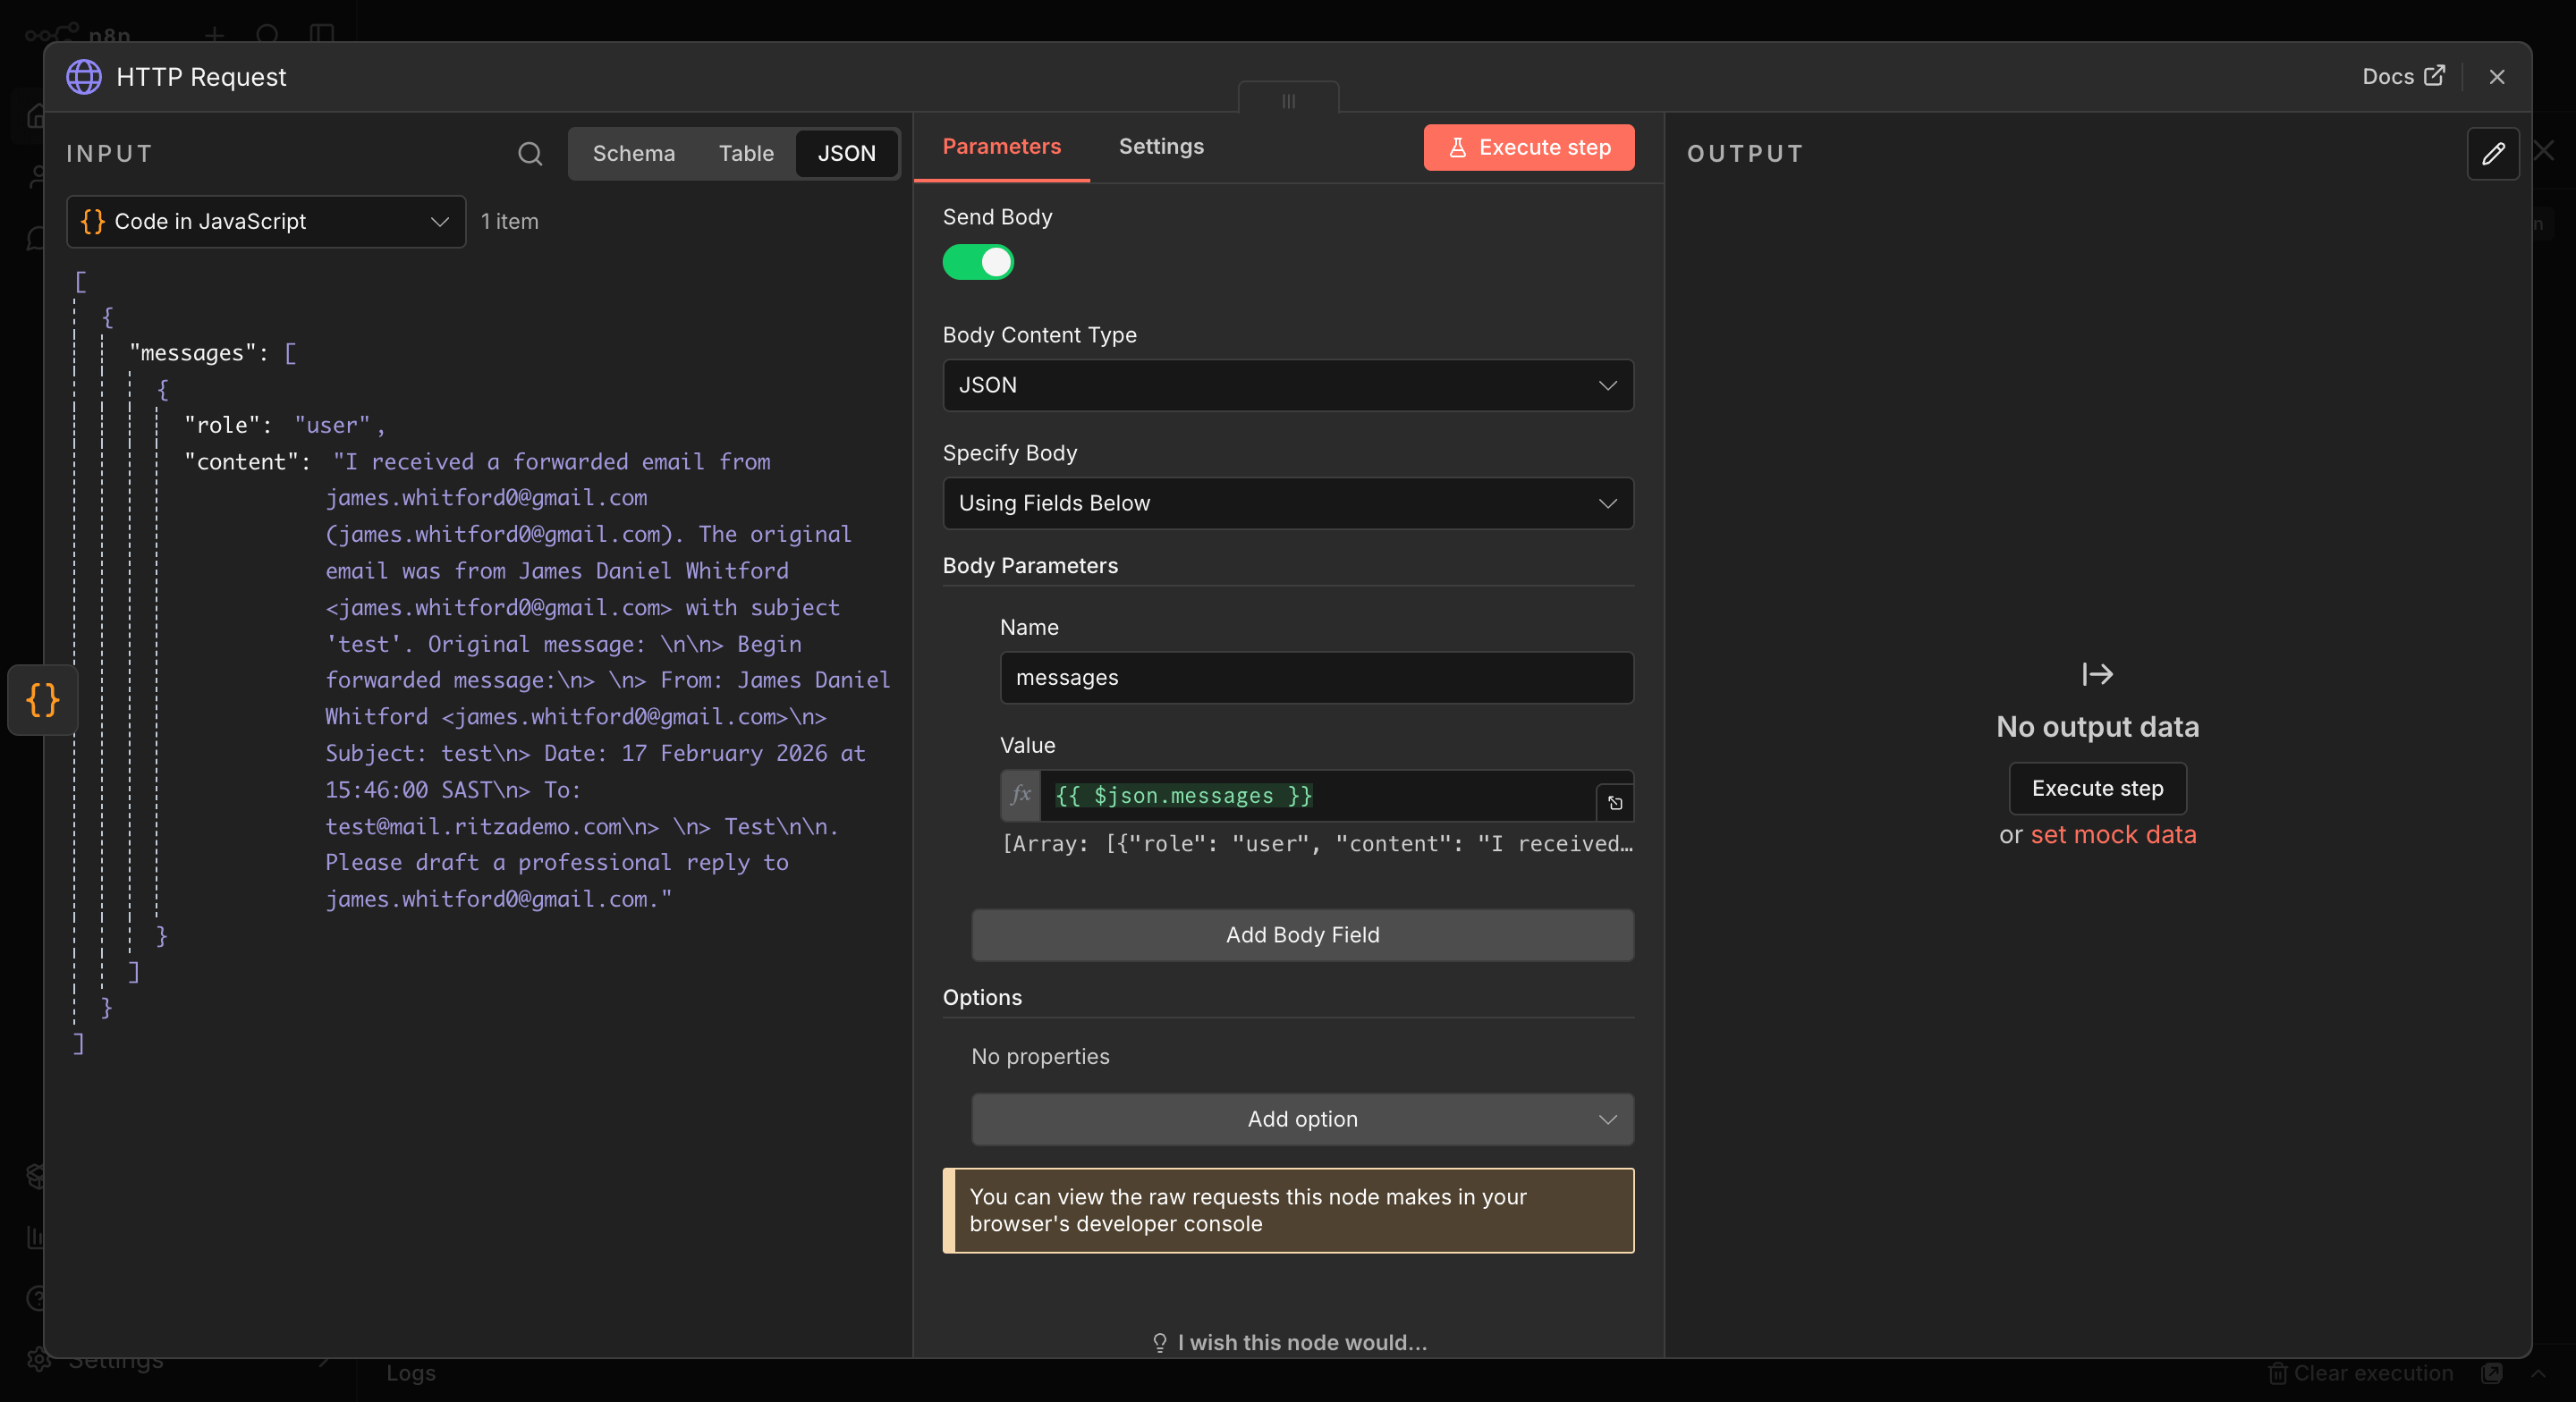Image resolution: width=2576 pixels, height=1402 pixels.
Task: Expand Specify Body dropdown
Action: pyautogui.click(x=1287, y=503)
